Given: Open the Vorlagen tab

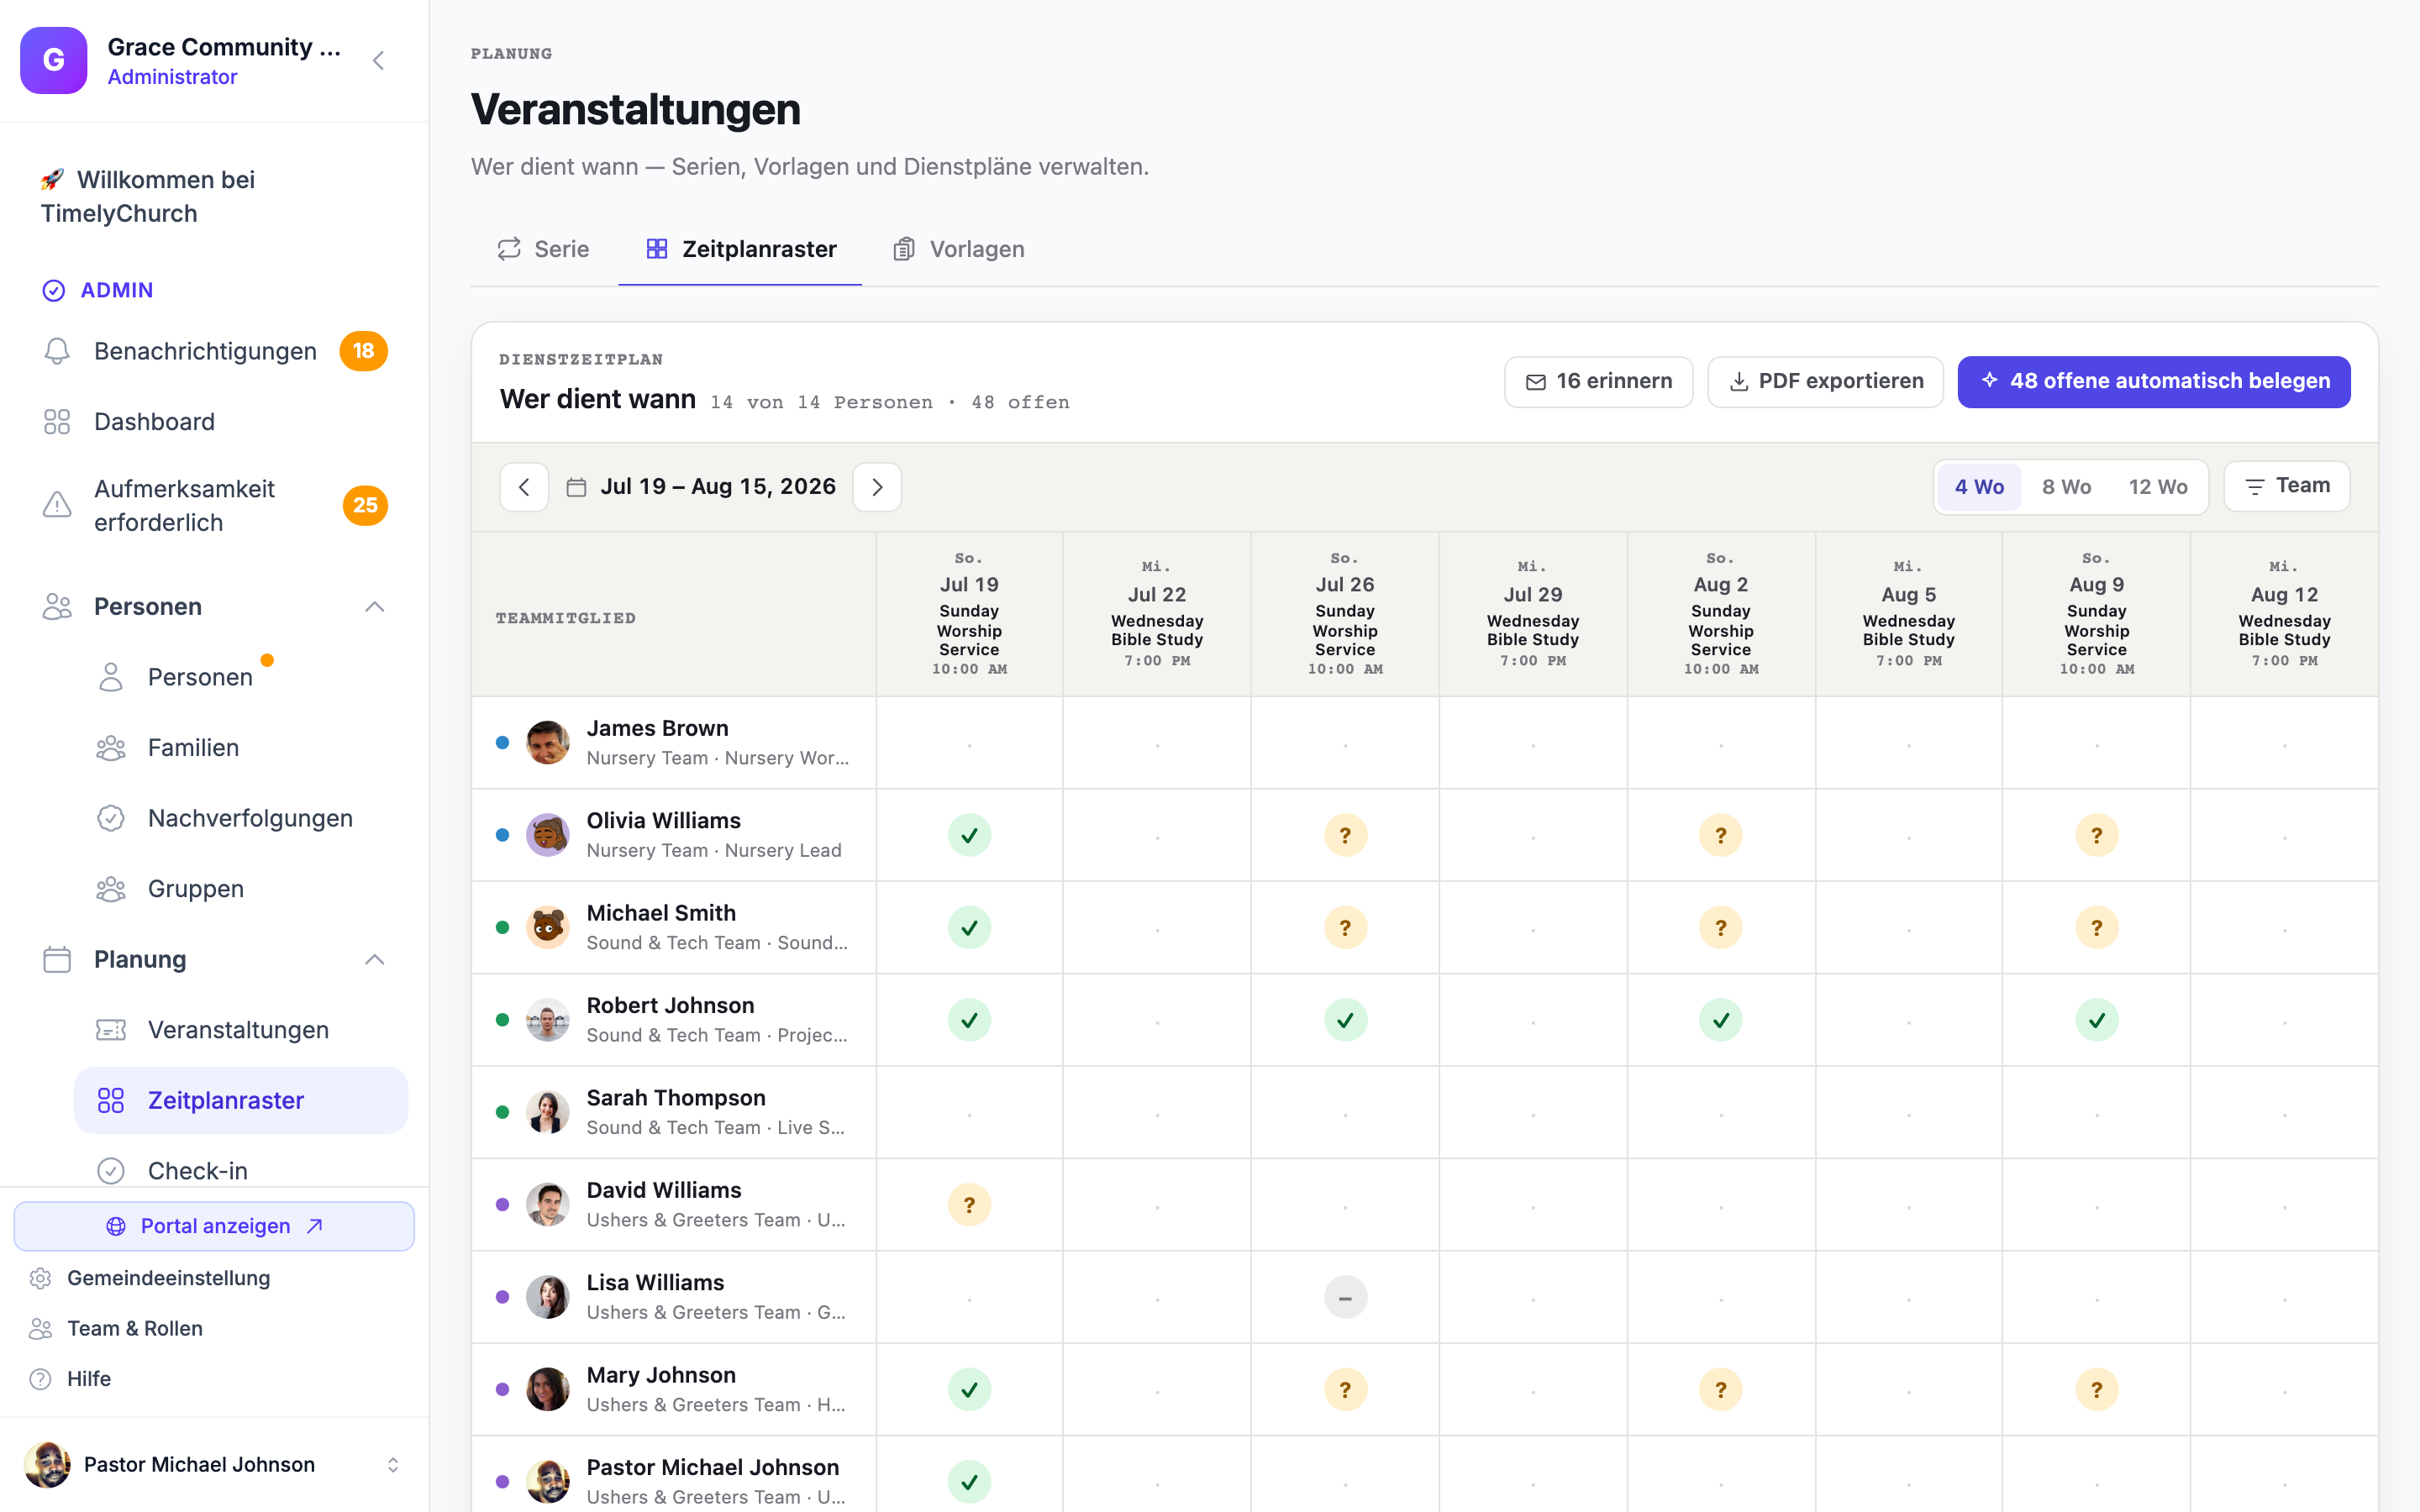Looking at the screenshot, I should [x=959, y=249].
